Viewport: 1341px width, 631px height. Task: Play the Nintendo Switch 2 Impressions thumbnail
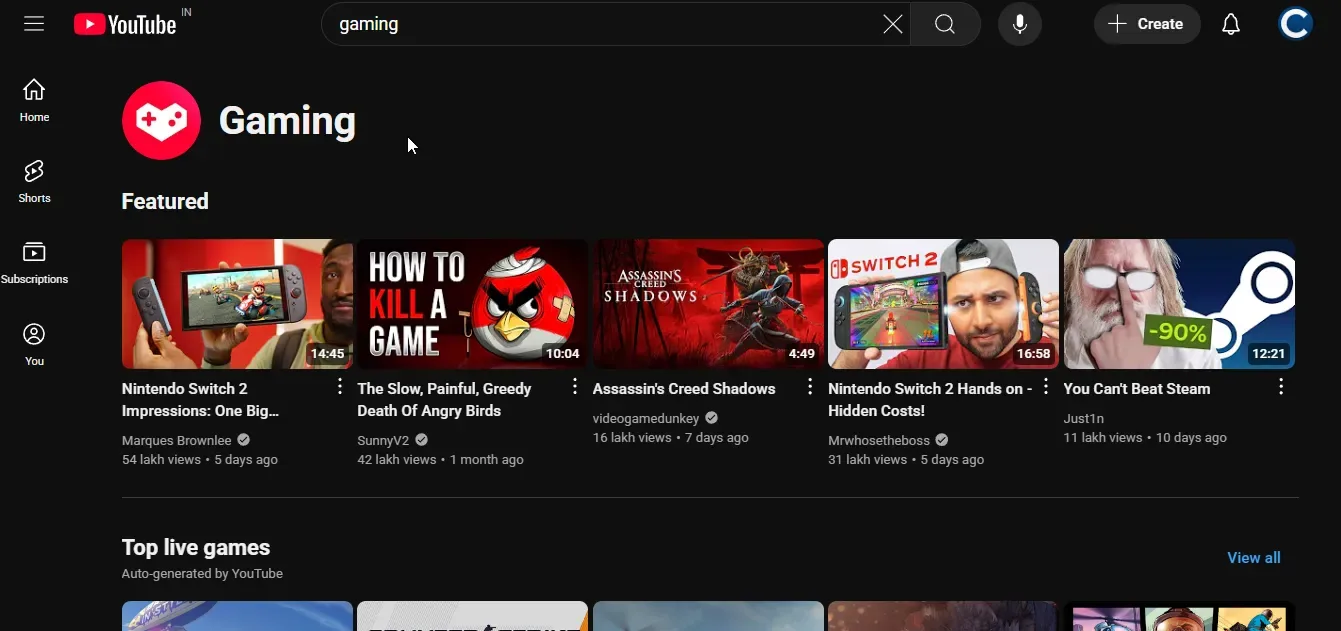coord(237,304)
